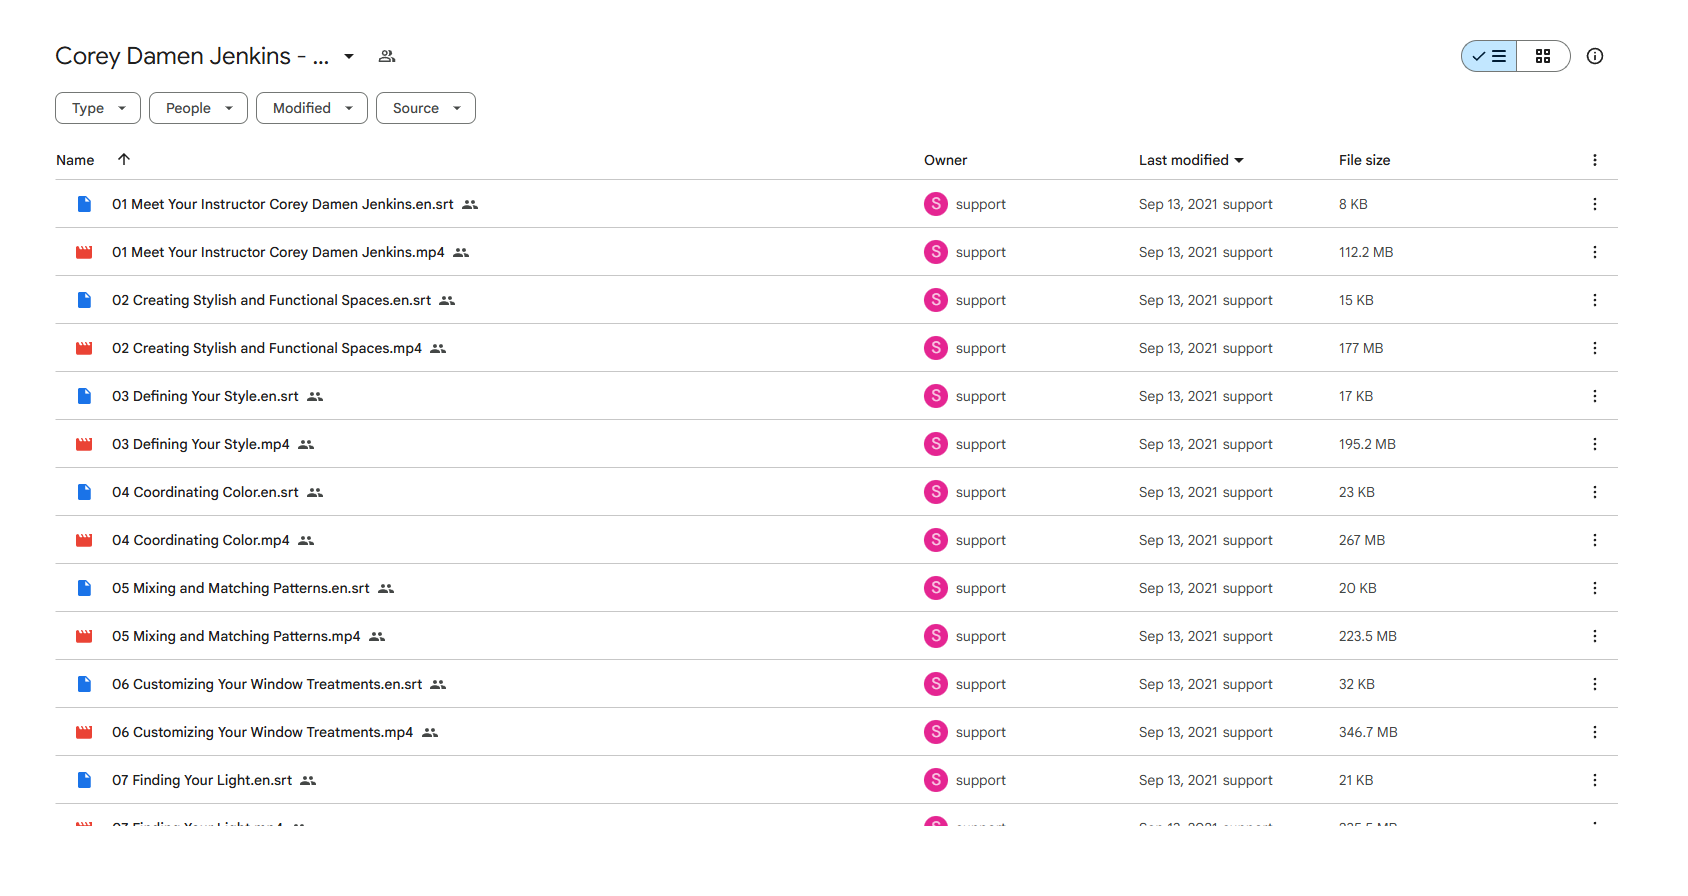Click owner avatar in 06 Window Treatments.mp4 row
Screen dimensions: 1688x896
[936, 732]
